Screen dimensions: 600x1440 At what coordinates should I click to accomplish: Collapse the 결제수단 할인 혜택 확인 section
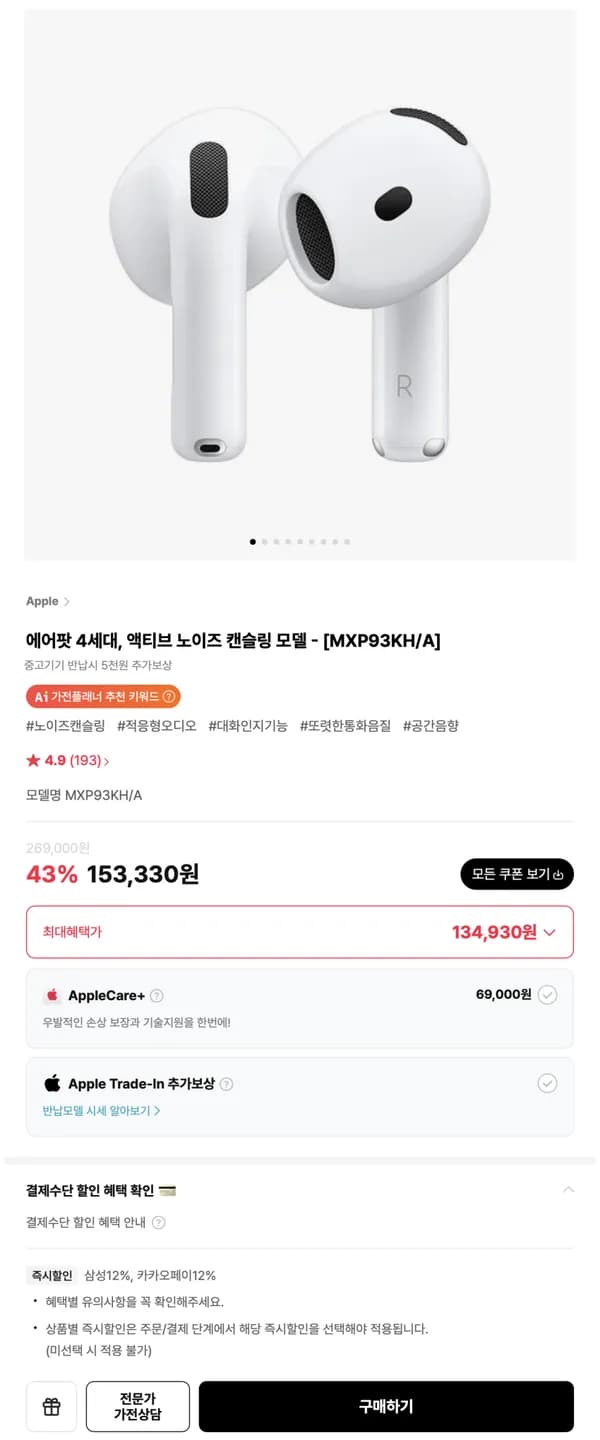point(568,1190)
